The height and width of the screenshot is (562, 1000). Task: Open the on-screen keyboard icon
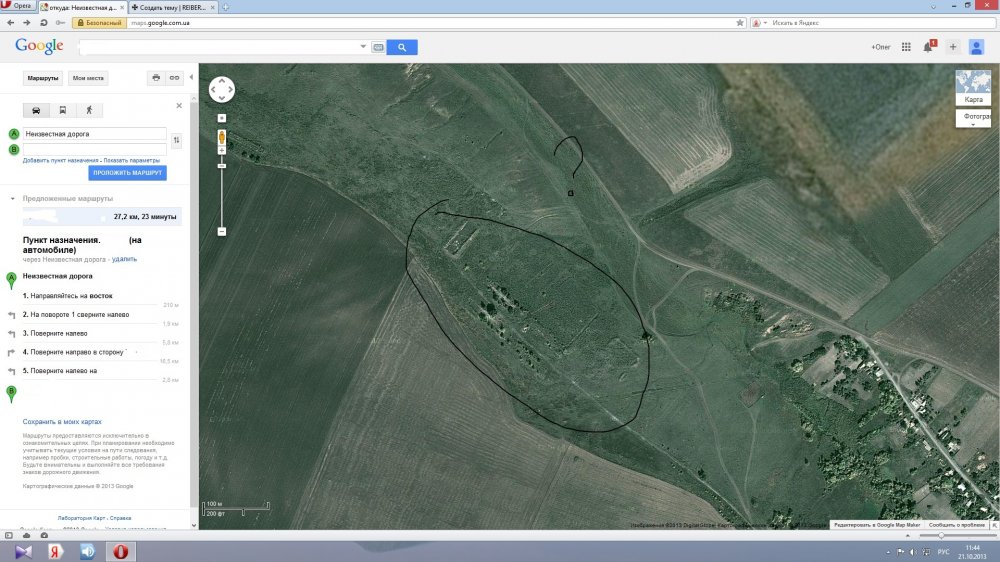point(378,47)
